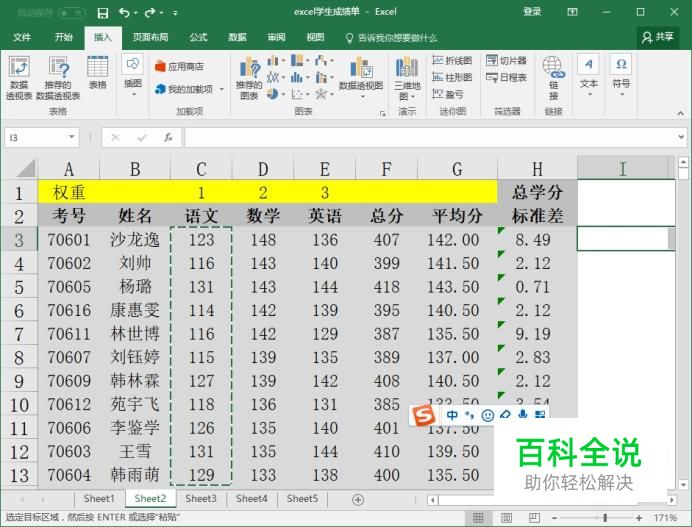The width and height of the screenshot is (692, 527).
Task: Click 登录 sign-in link
Action: [x=532, y=12]
